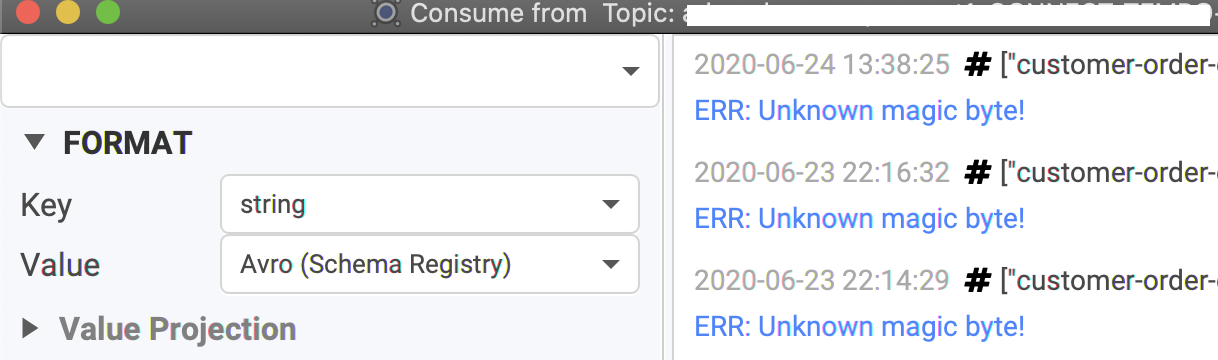Expand the Value Projection section
This screenshot has width=1218, height=360.
point(30,328)
